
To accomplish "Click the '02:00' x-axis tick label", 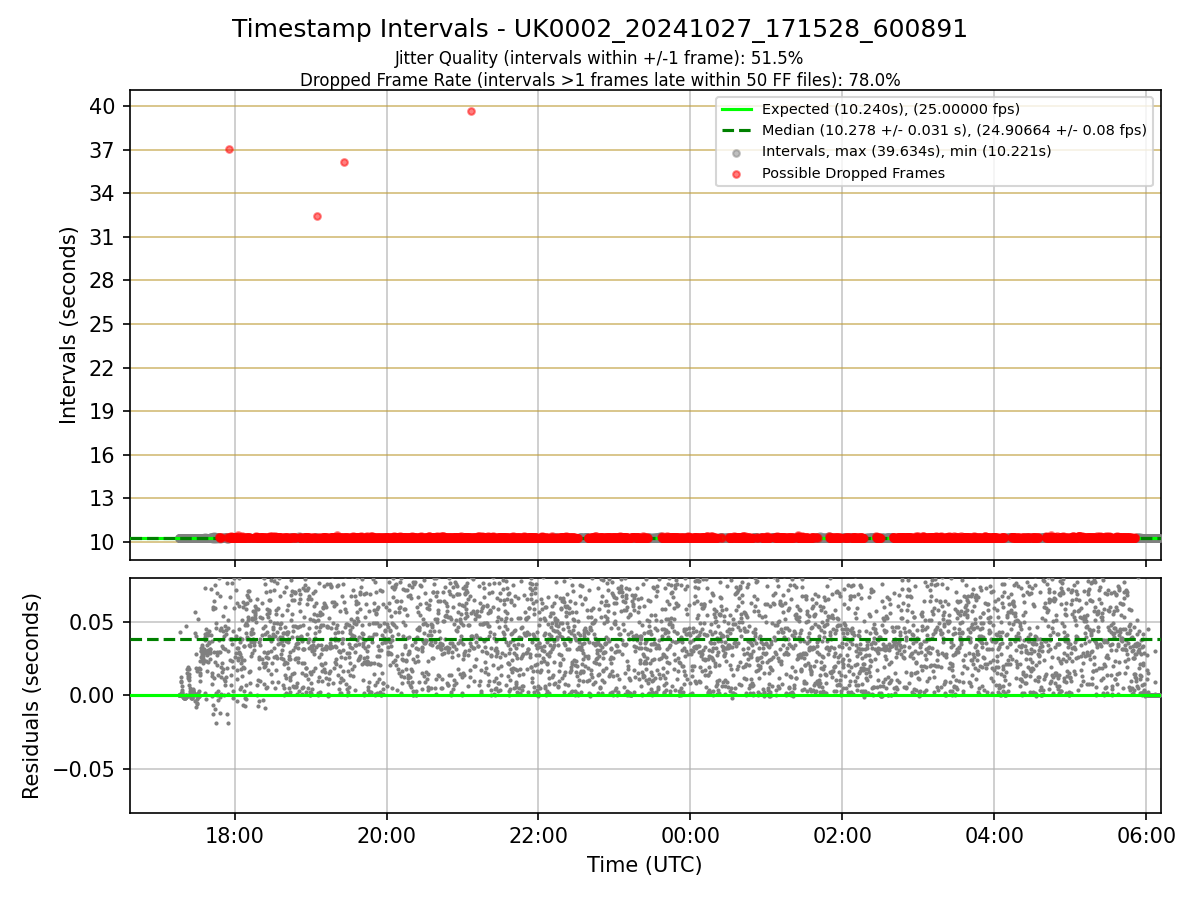I will tap(842, 835).
